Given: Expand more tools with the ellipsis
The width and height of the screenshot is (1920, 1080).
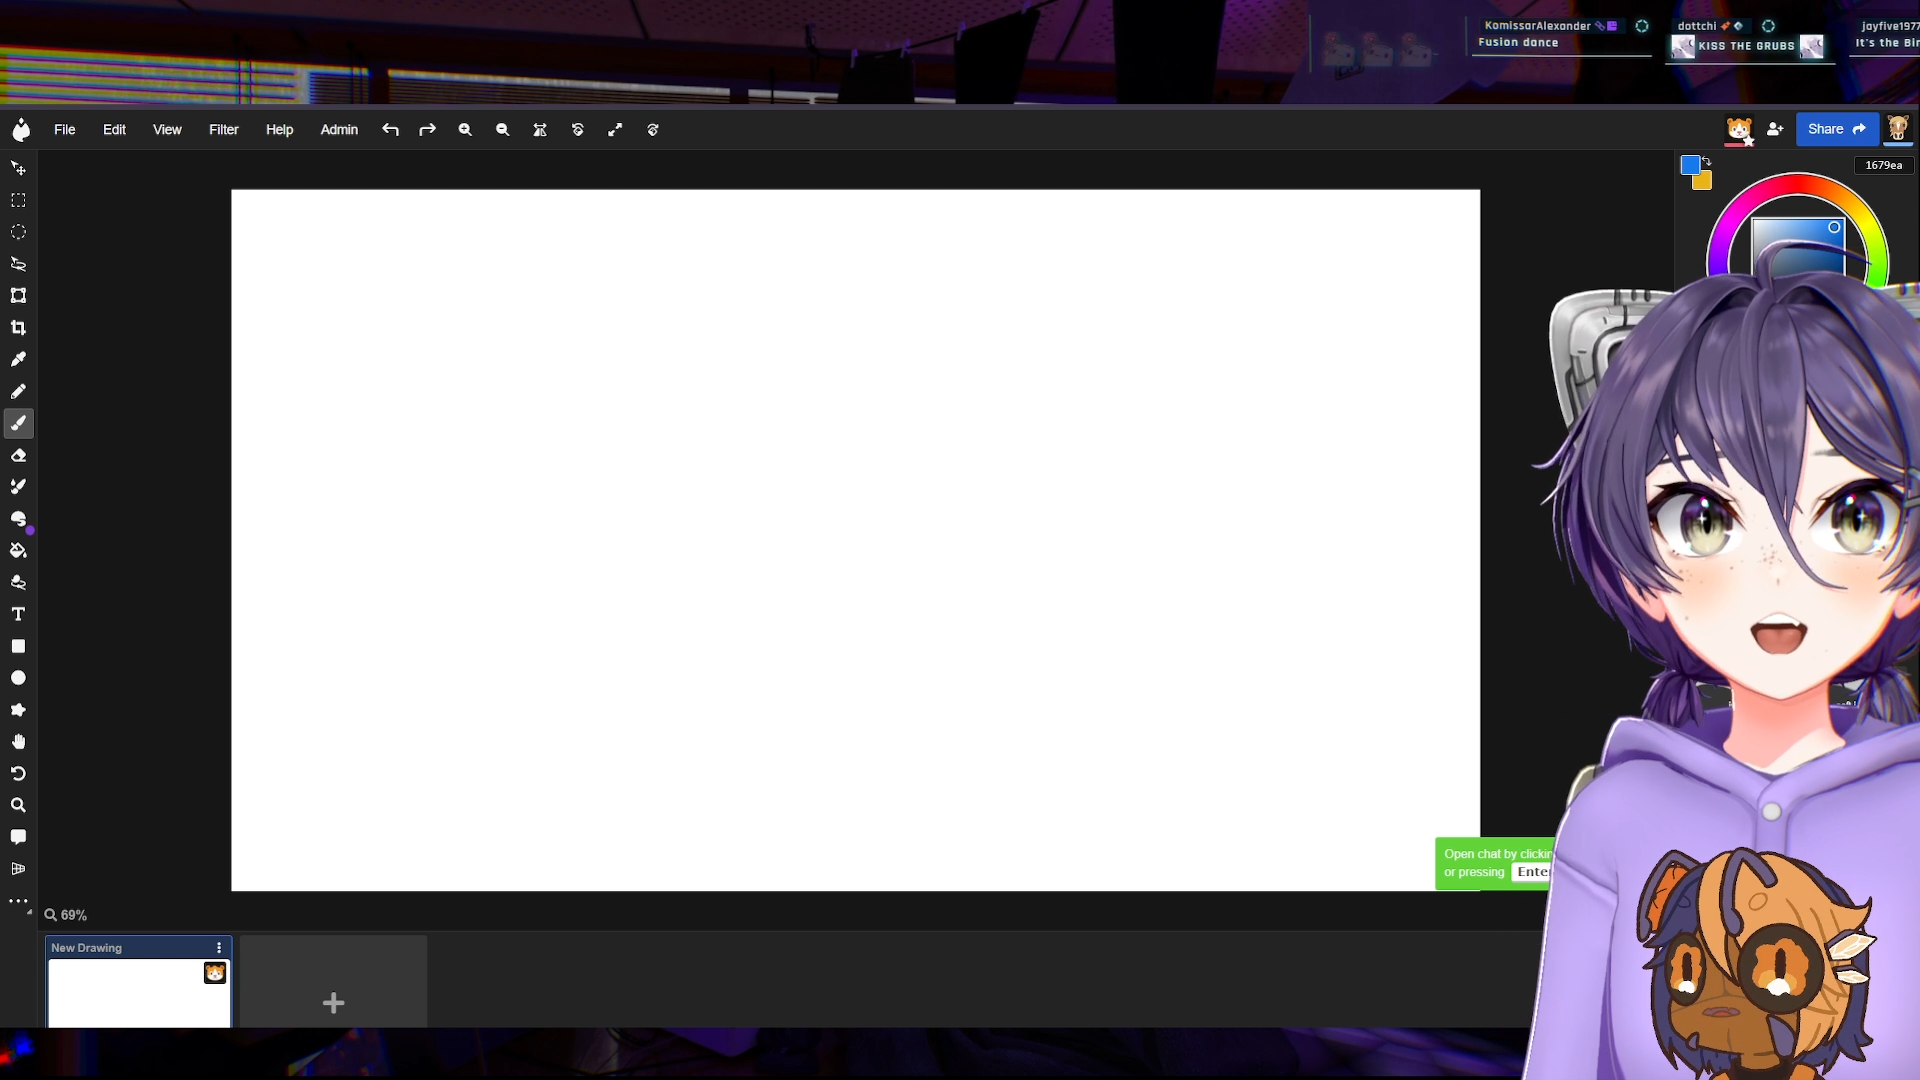Looking at the screenshot, I should [18, 901].
